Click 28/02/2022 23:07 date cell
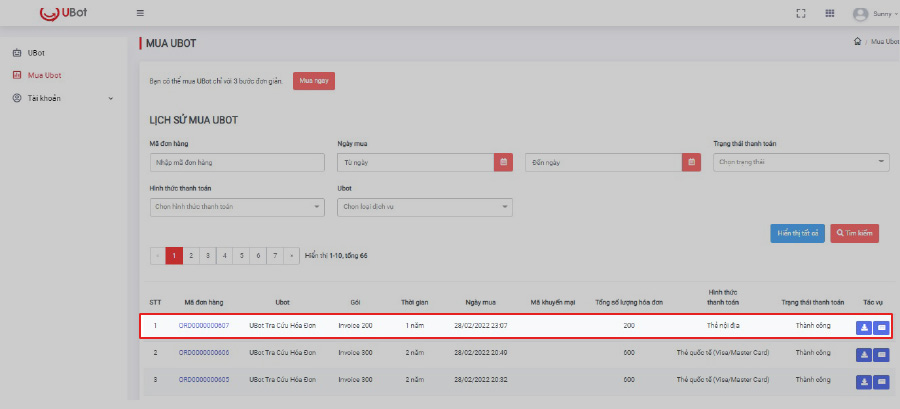 [x=480, y=325]
